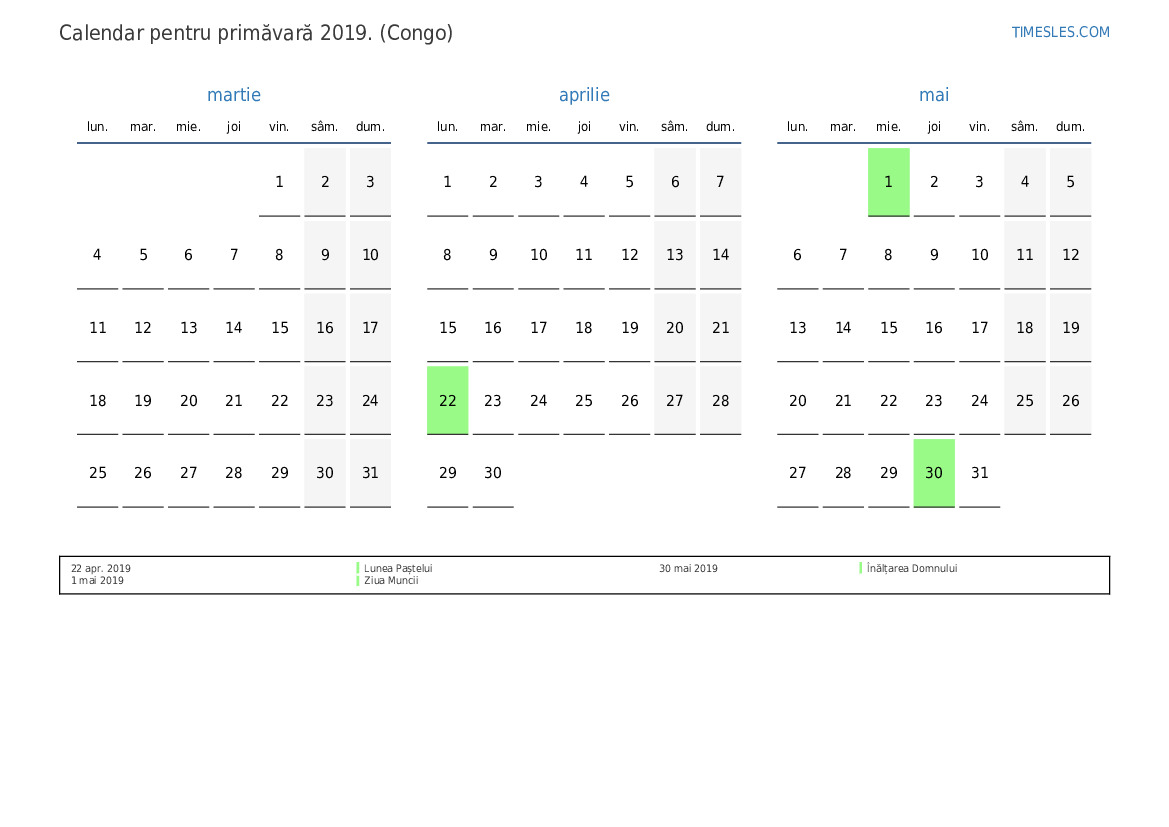Click the 22 apr. 2019 legend date

pyautogui.click(x=101, y=568)
